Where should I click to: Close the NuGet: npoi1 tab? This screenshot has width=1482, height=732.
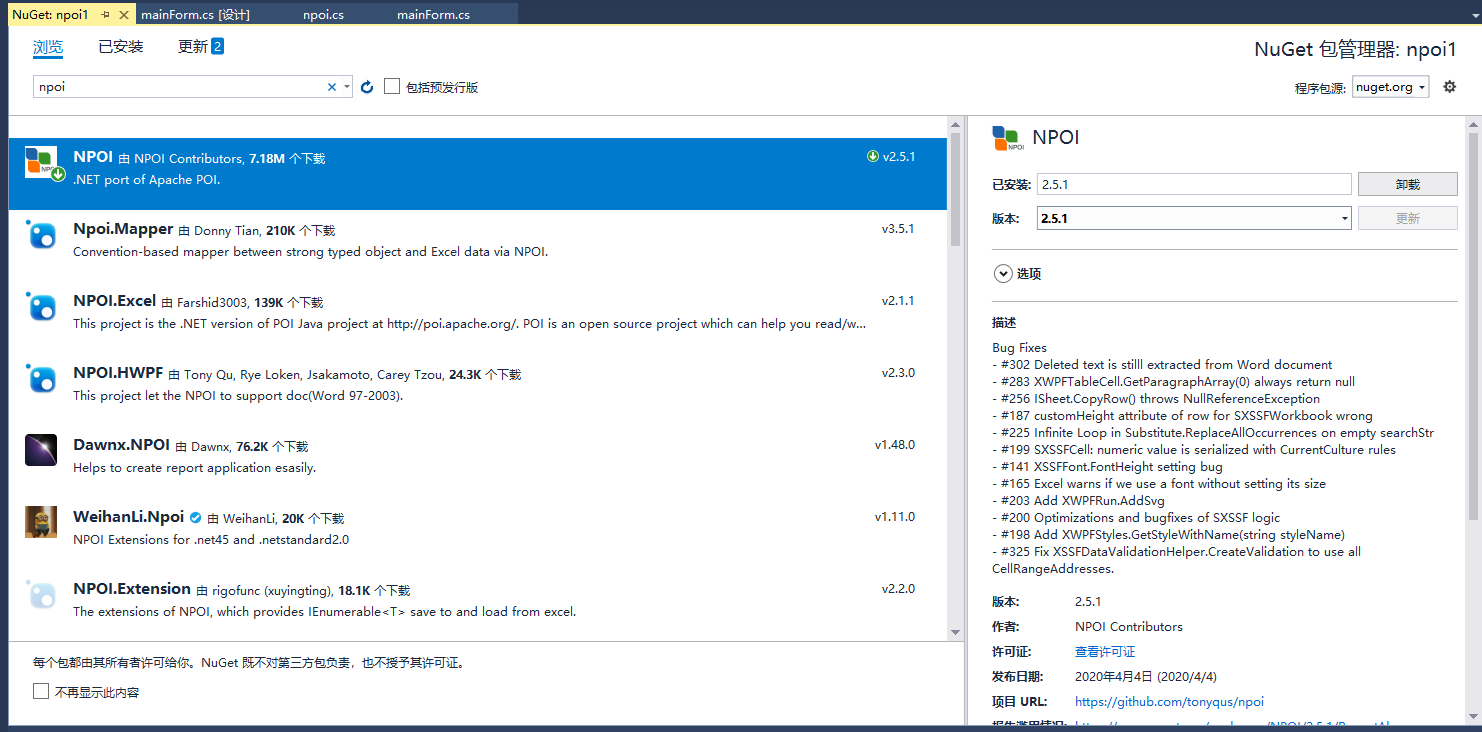[124, 15]
